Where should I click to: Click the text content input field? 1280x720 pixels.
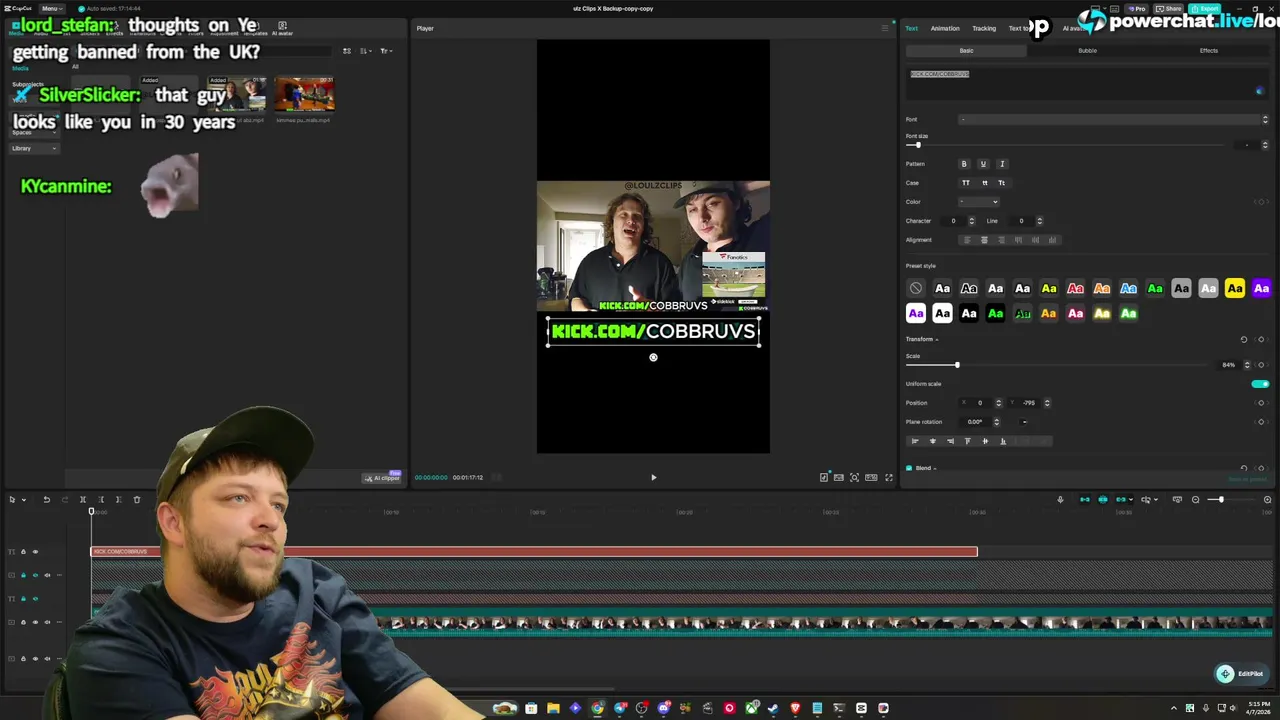point(1086,84)
